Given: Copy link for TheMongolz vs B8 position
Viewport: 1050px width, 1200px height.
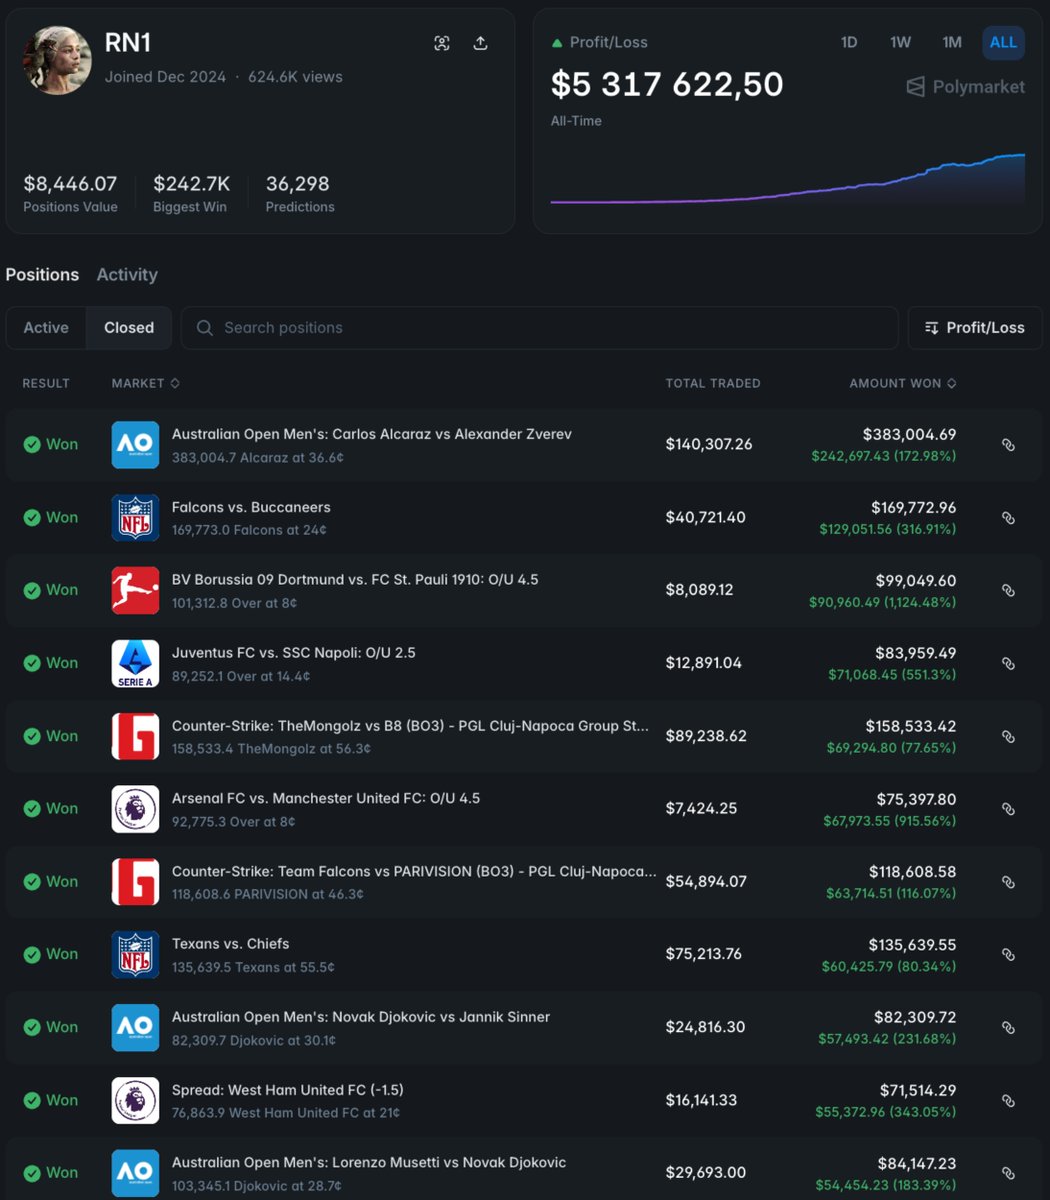Looking at the screenshot, I should click(x=1008, y=737).
